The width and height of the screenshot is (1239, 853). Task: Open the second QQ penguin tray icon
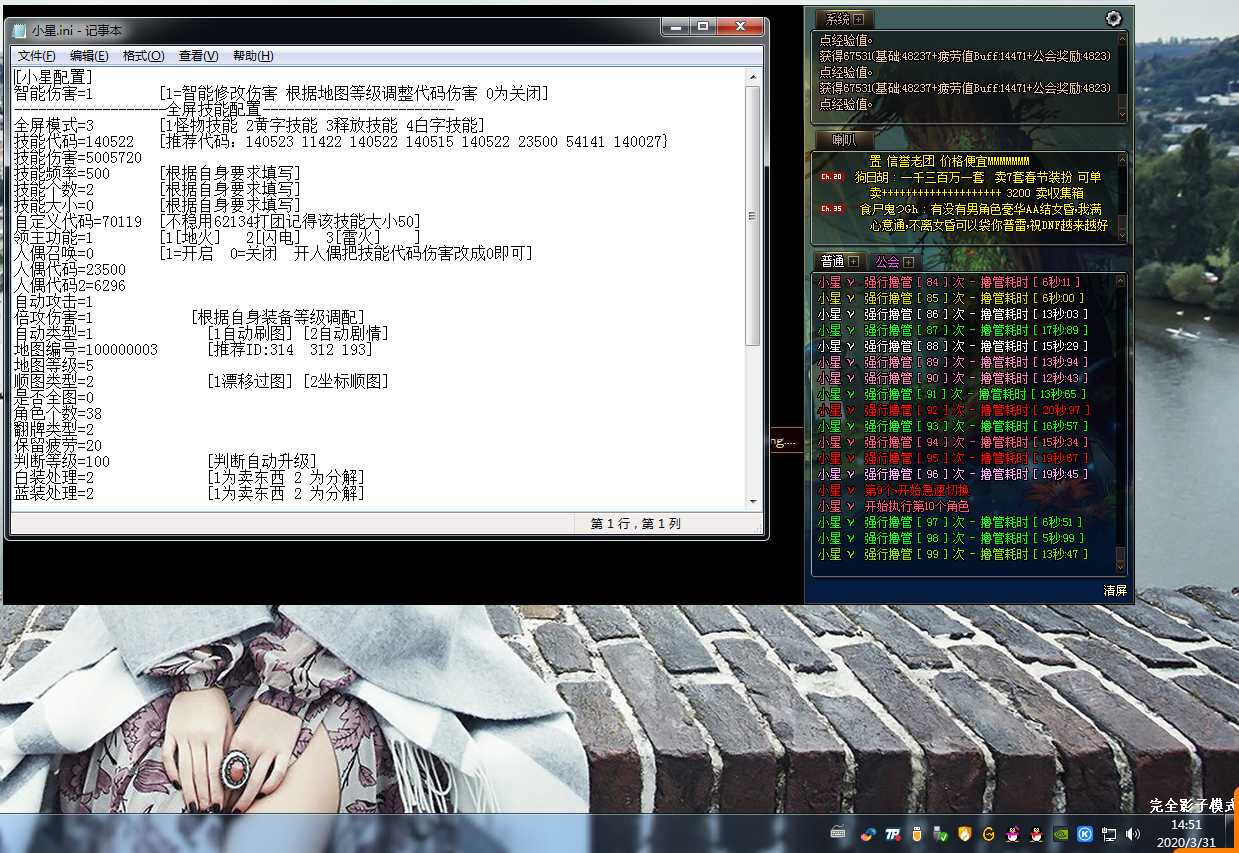click(x=1036, y=833)
